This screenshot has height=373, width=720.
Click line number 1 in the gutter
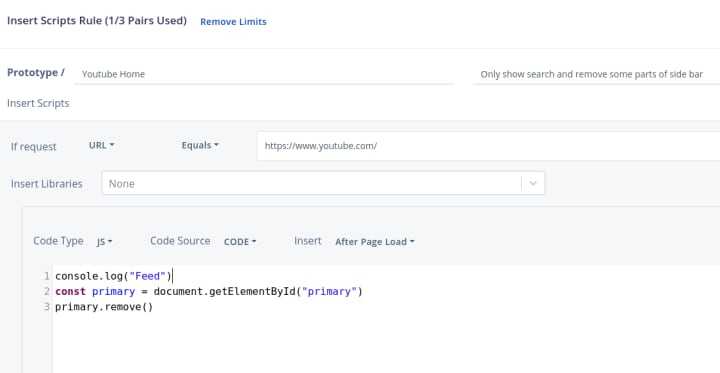pyautogui.click(x=47, y=276)
